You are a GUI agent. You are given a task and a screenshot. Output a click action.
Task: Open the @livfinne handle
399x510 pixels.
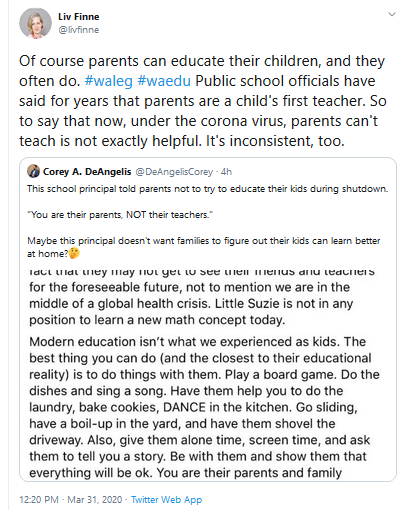coord(79,30)
